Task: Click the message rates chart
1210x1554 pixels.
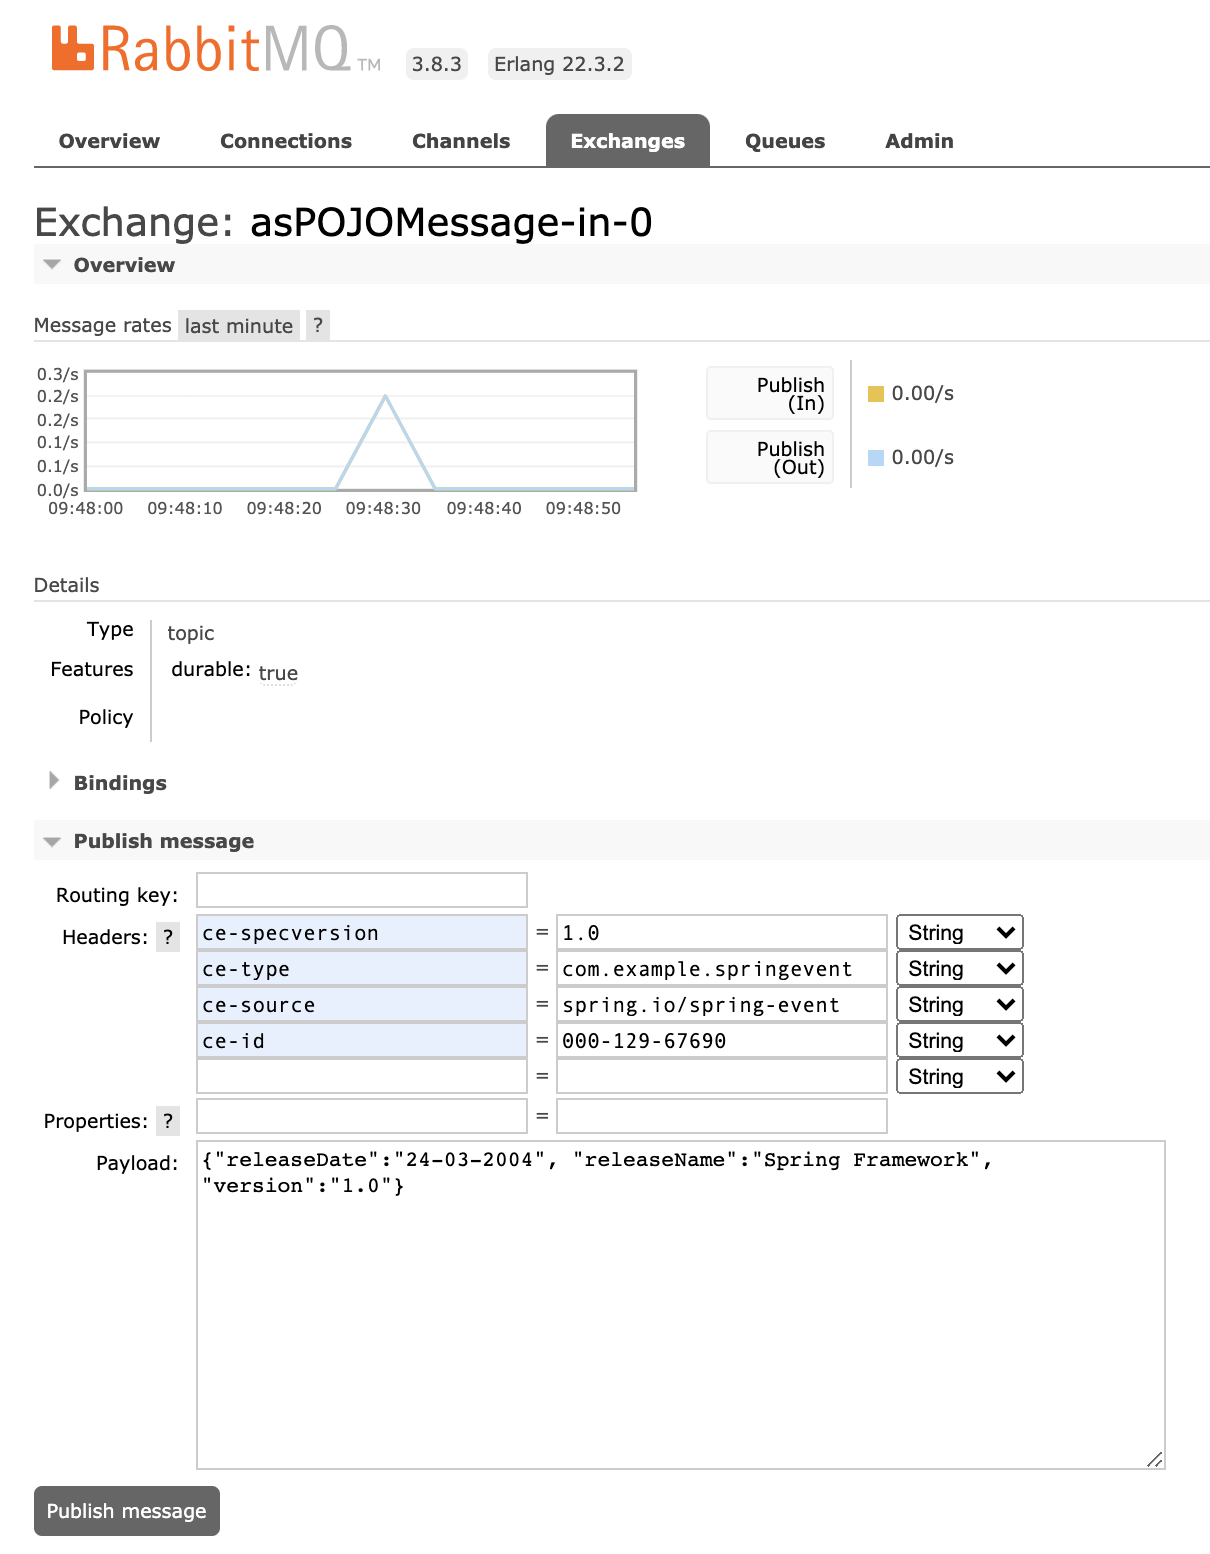Action: [x=361, y=431]
